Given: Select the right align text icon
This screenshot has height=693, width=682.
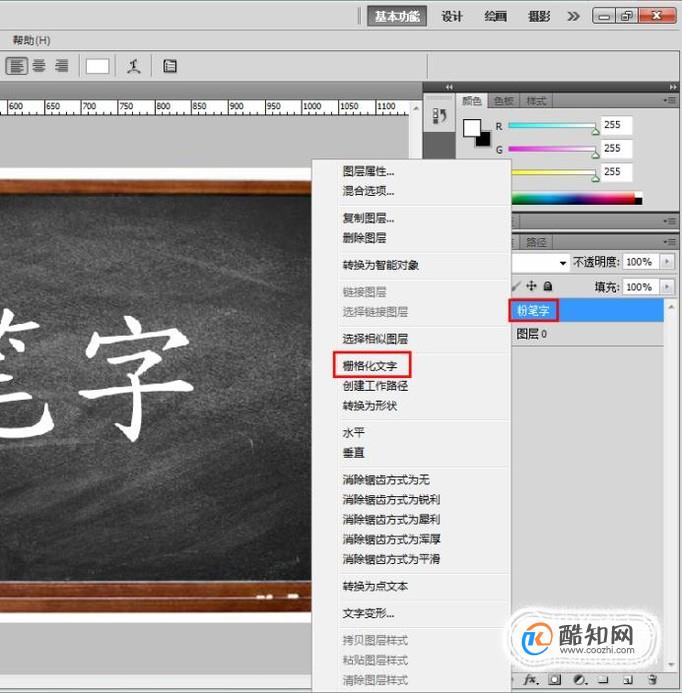Looking at the screenshot, I should [62, 66].
